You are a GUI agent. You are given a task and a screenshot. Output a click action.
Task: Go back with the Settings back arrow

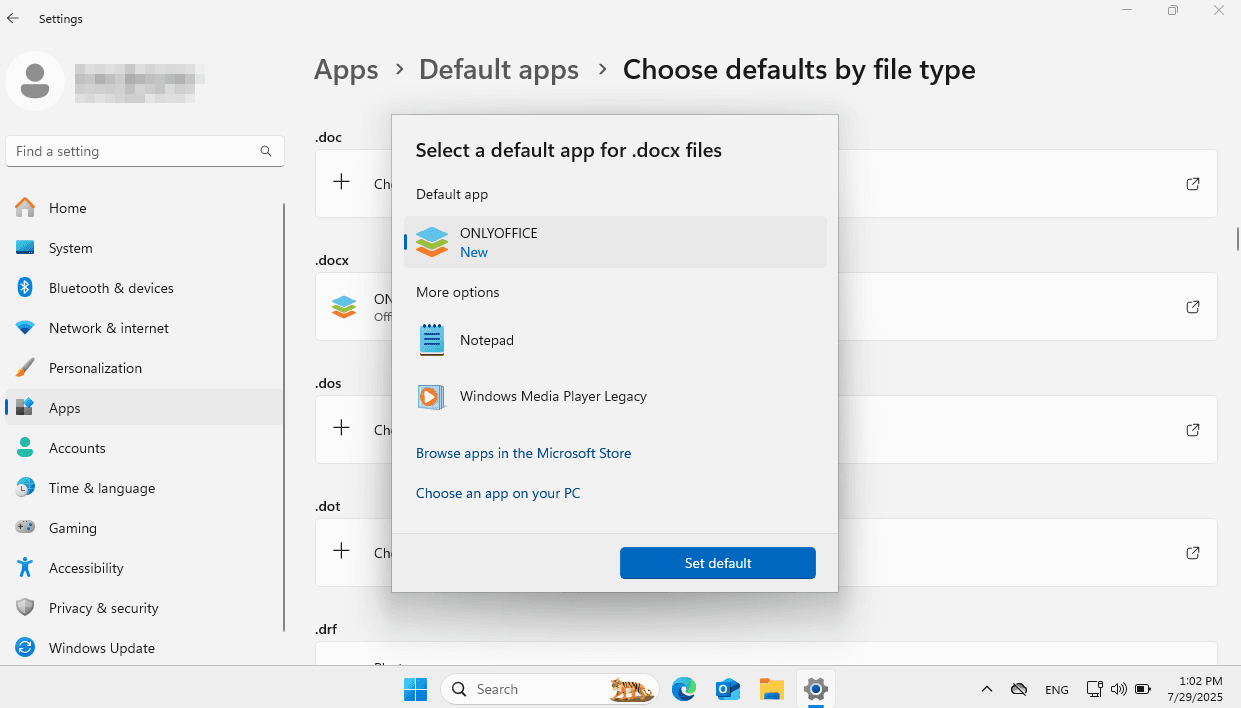[x=13, y=18]
